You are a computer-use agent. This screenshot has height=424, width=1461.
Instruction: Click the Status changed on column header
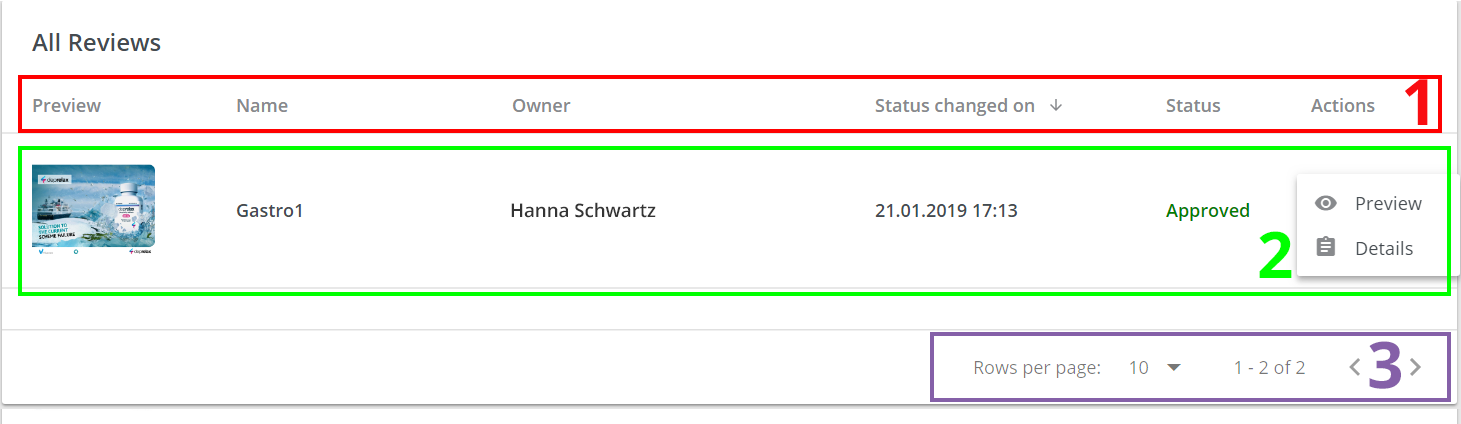point(954,105)
